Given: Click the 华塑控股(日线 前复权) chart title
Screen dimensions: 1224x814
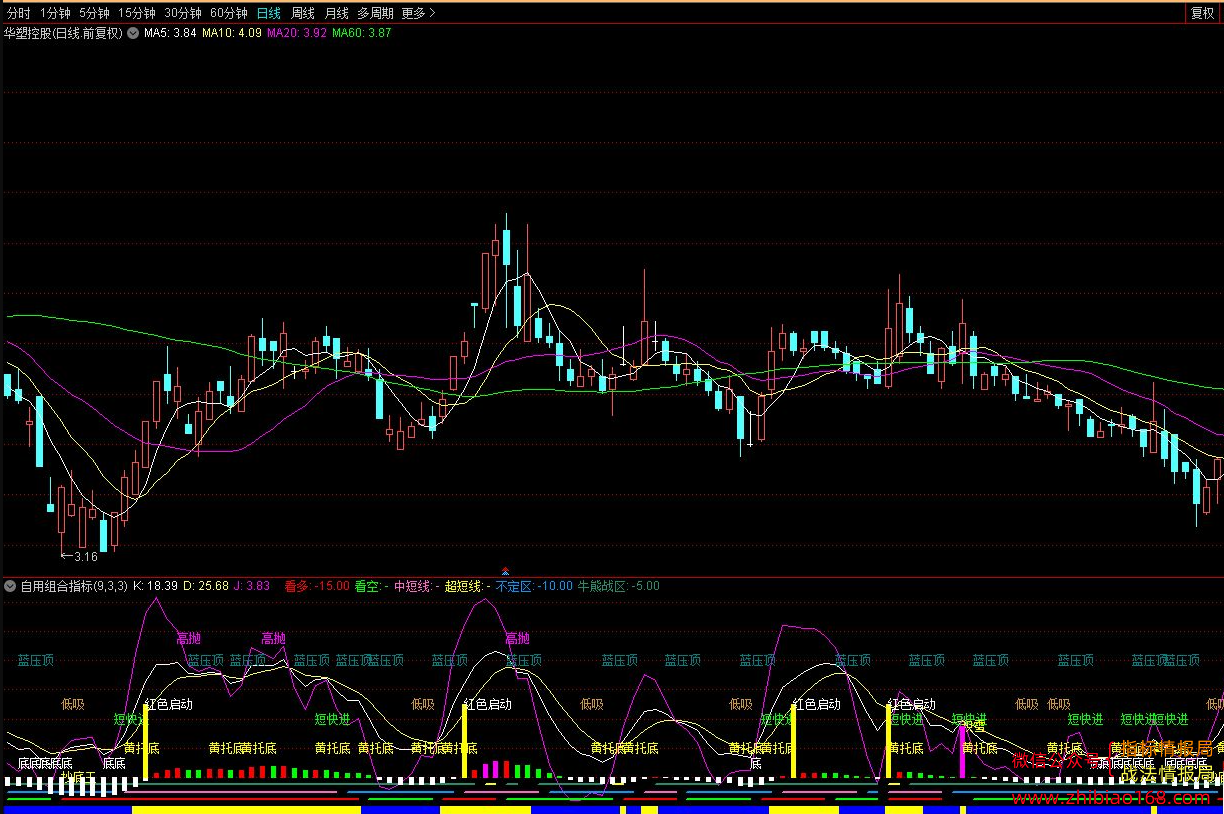Looking at the screenshot, I should [x=63, y=33].
